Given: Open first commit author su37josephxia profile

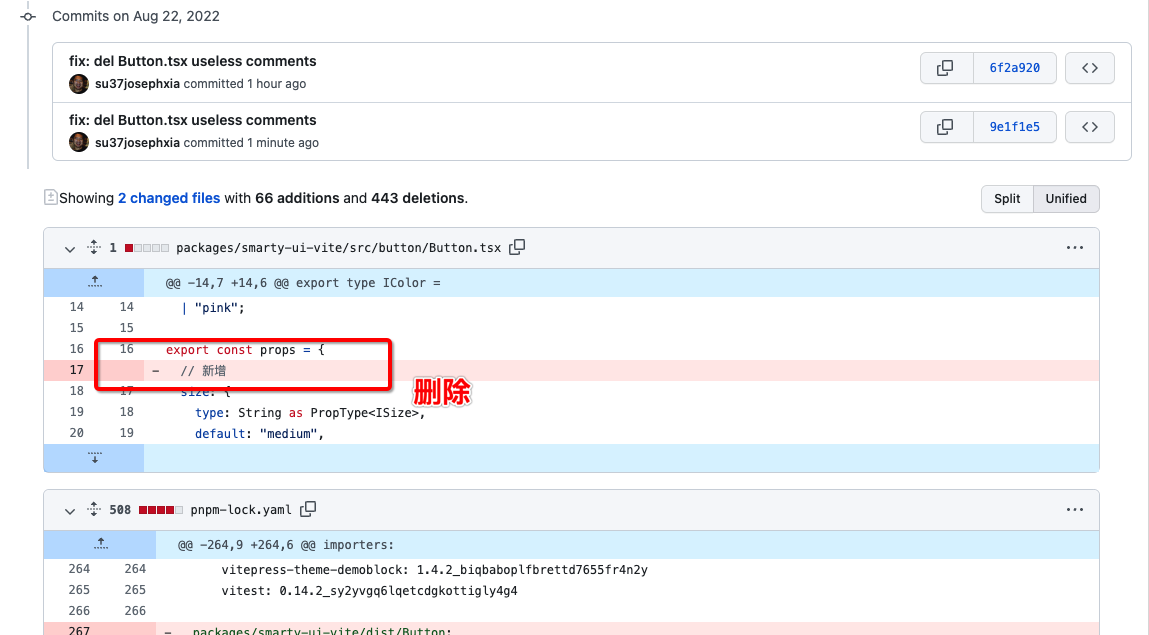Looking at the screenshot, I should coord(137,84).
